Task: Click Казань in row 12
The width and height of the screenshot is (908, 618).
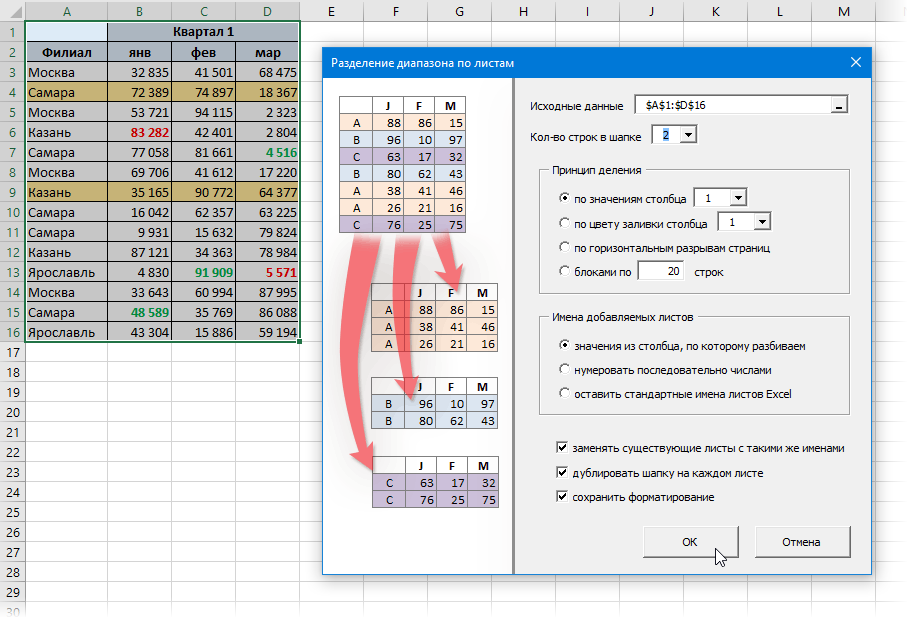Action: pyautogui.click(x=67, y=253)
